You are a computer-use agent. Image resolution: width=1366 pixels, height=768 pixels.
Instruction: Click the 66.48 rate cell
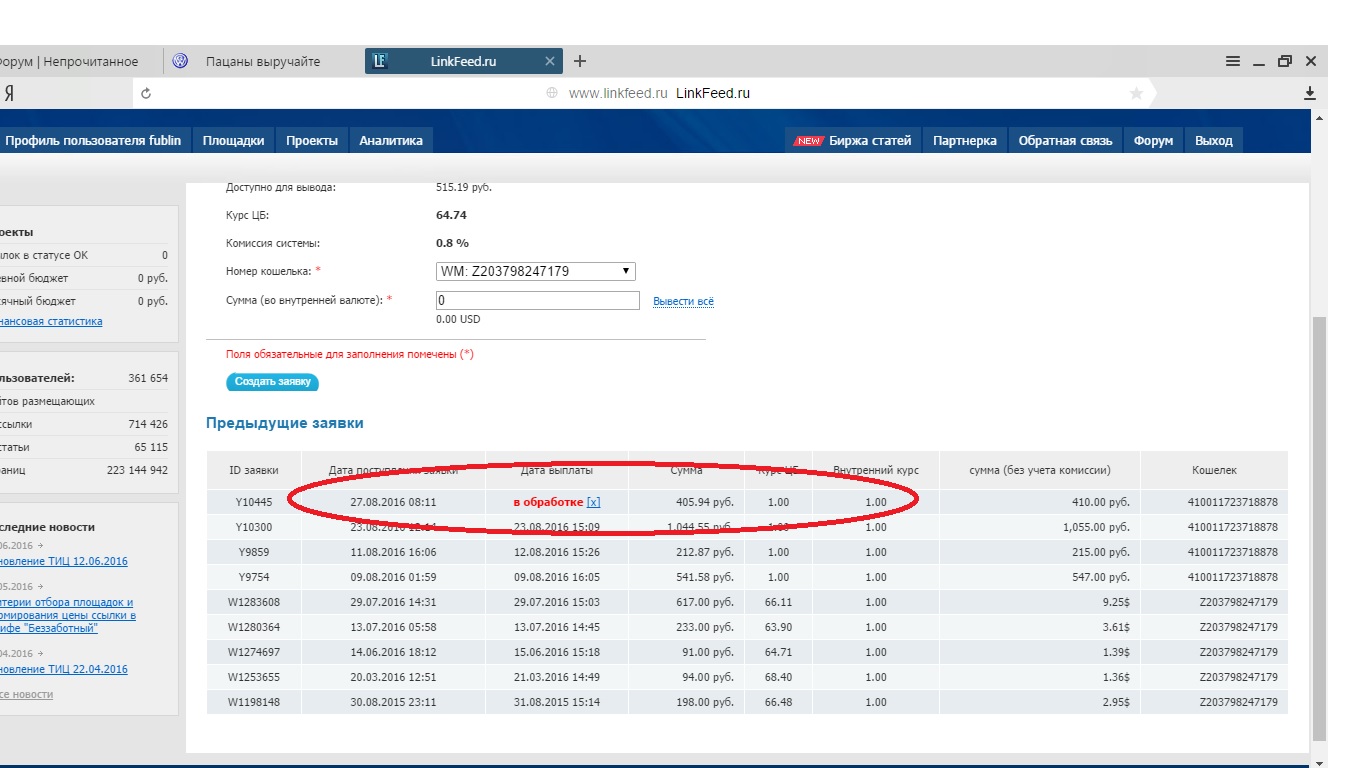(x=778, y=702)
